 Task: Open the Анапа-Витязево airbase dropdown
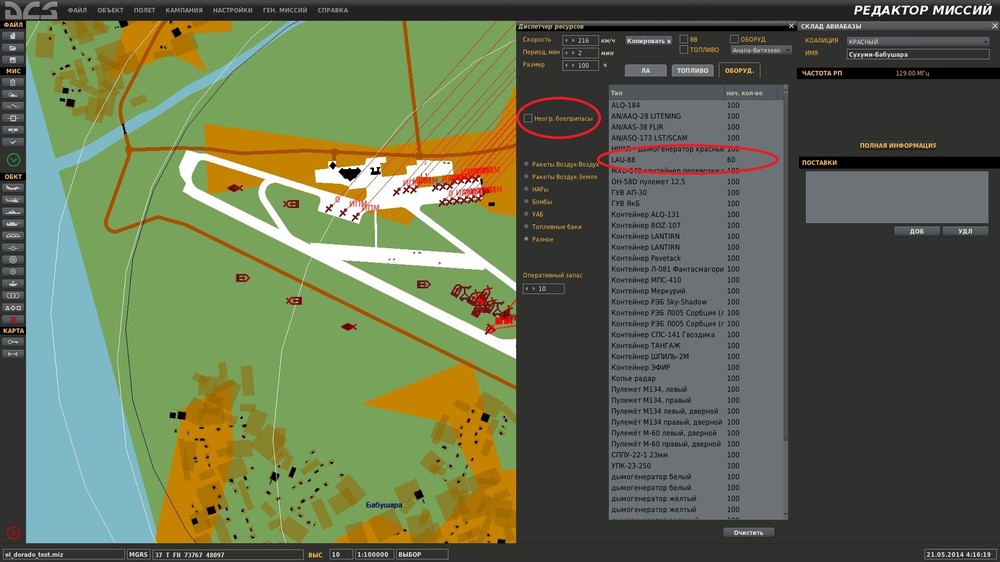[761, 50]
